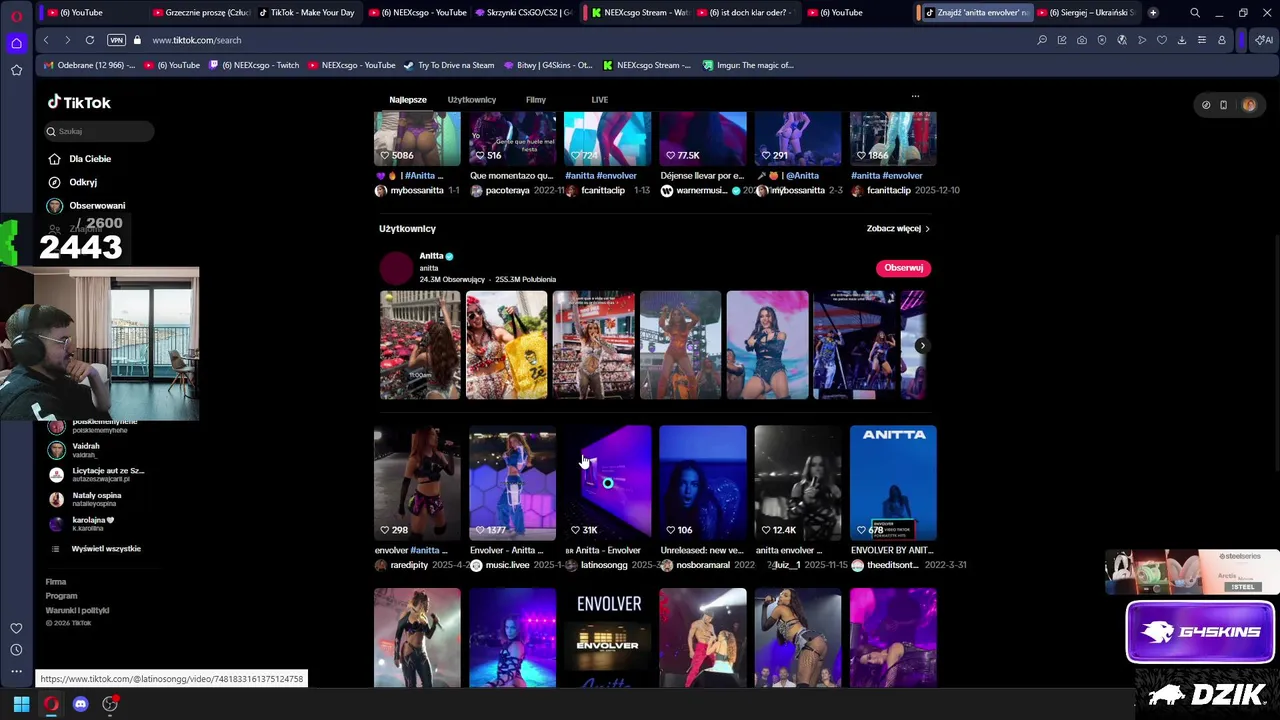
Task: Follow Anitta with the Obserwuj button
Action: 903,268
